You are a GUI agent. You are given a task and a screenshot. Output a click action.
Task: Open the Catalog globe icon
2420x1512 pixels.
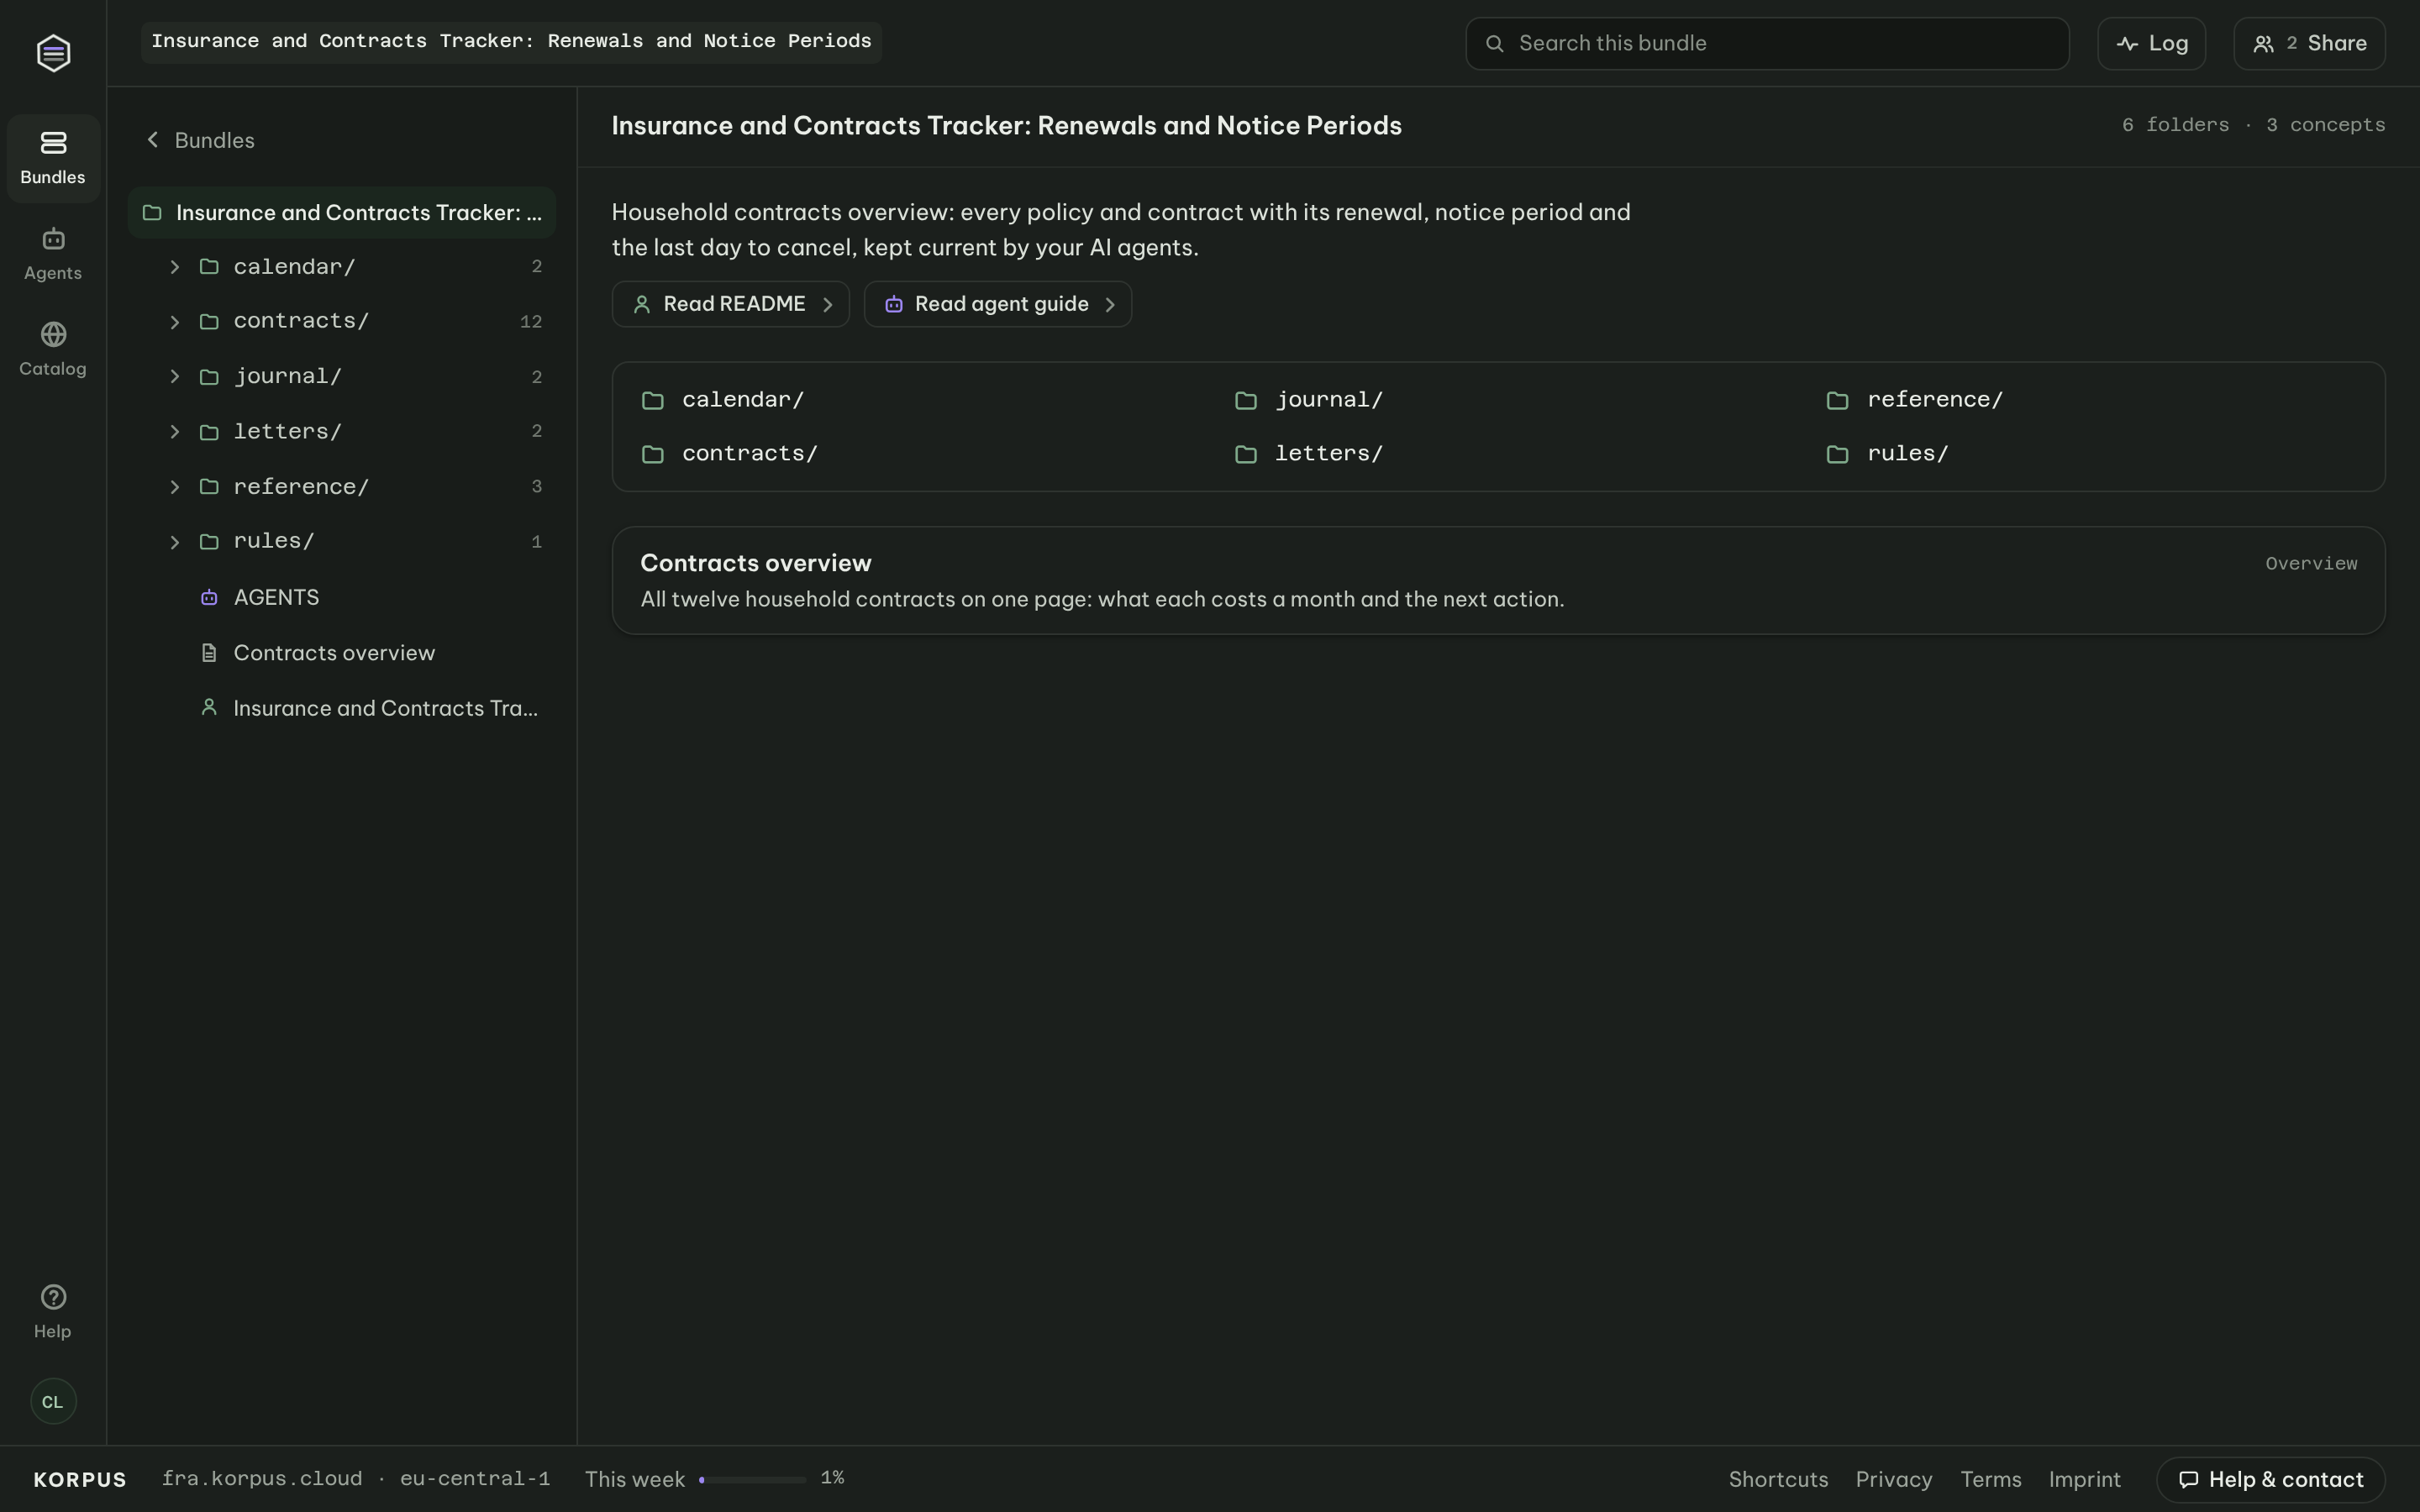tap(53, 334)
